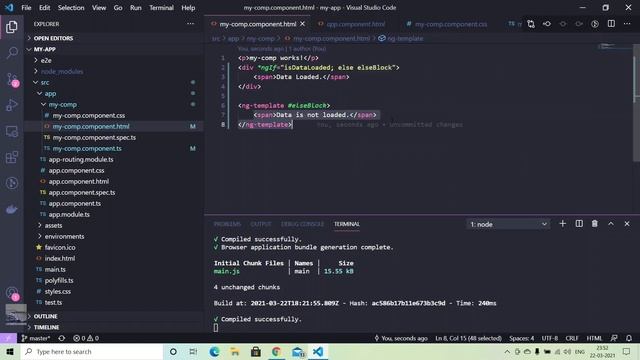
Task: Open the Selection menu
Action: [x=71, y=7]
